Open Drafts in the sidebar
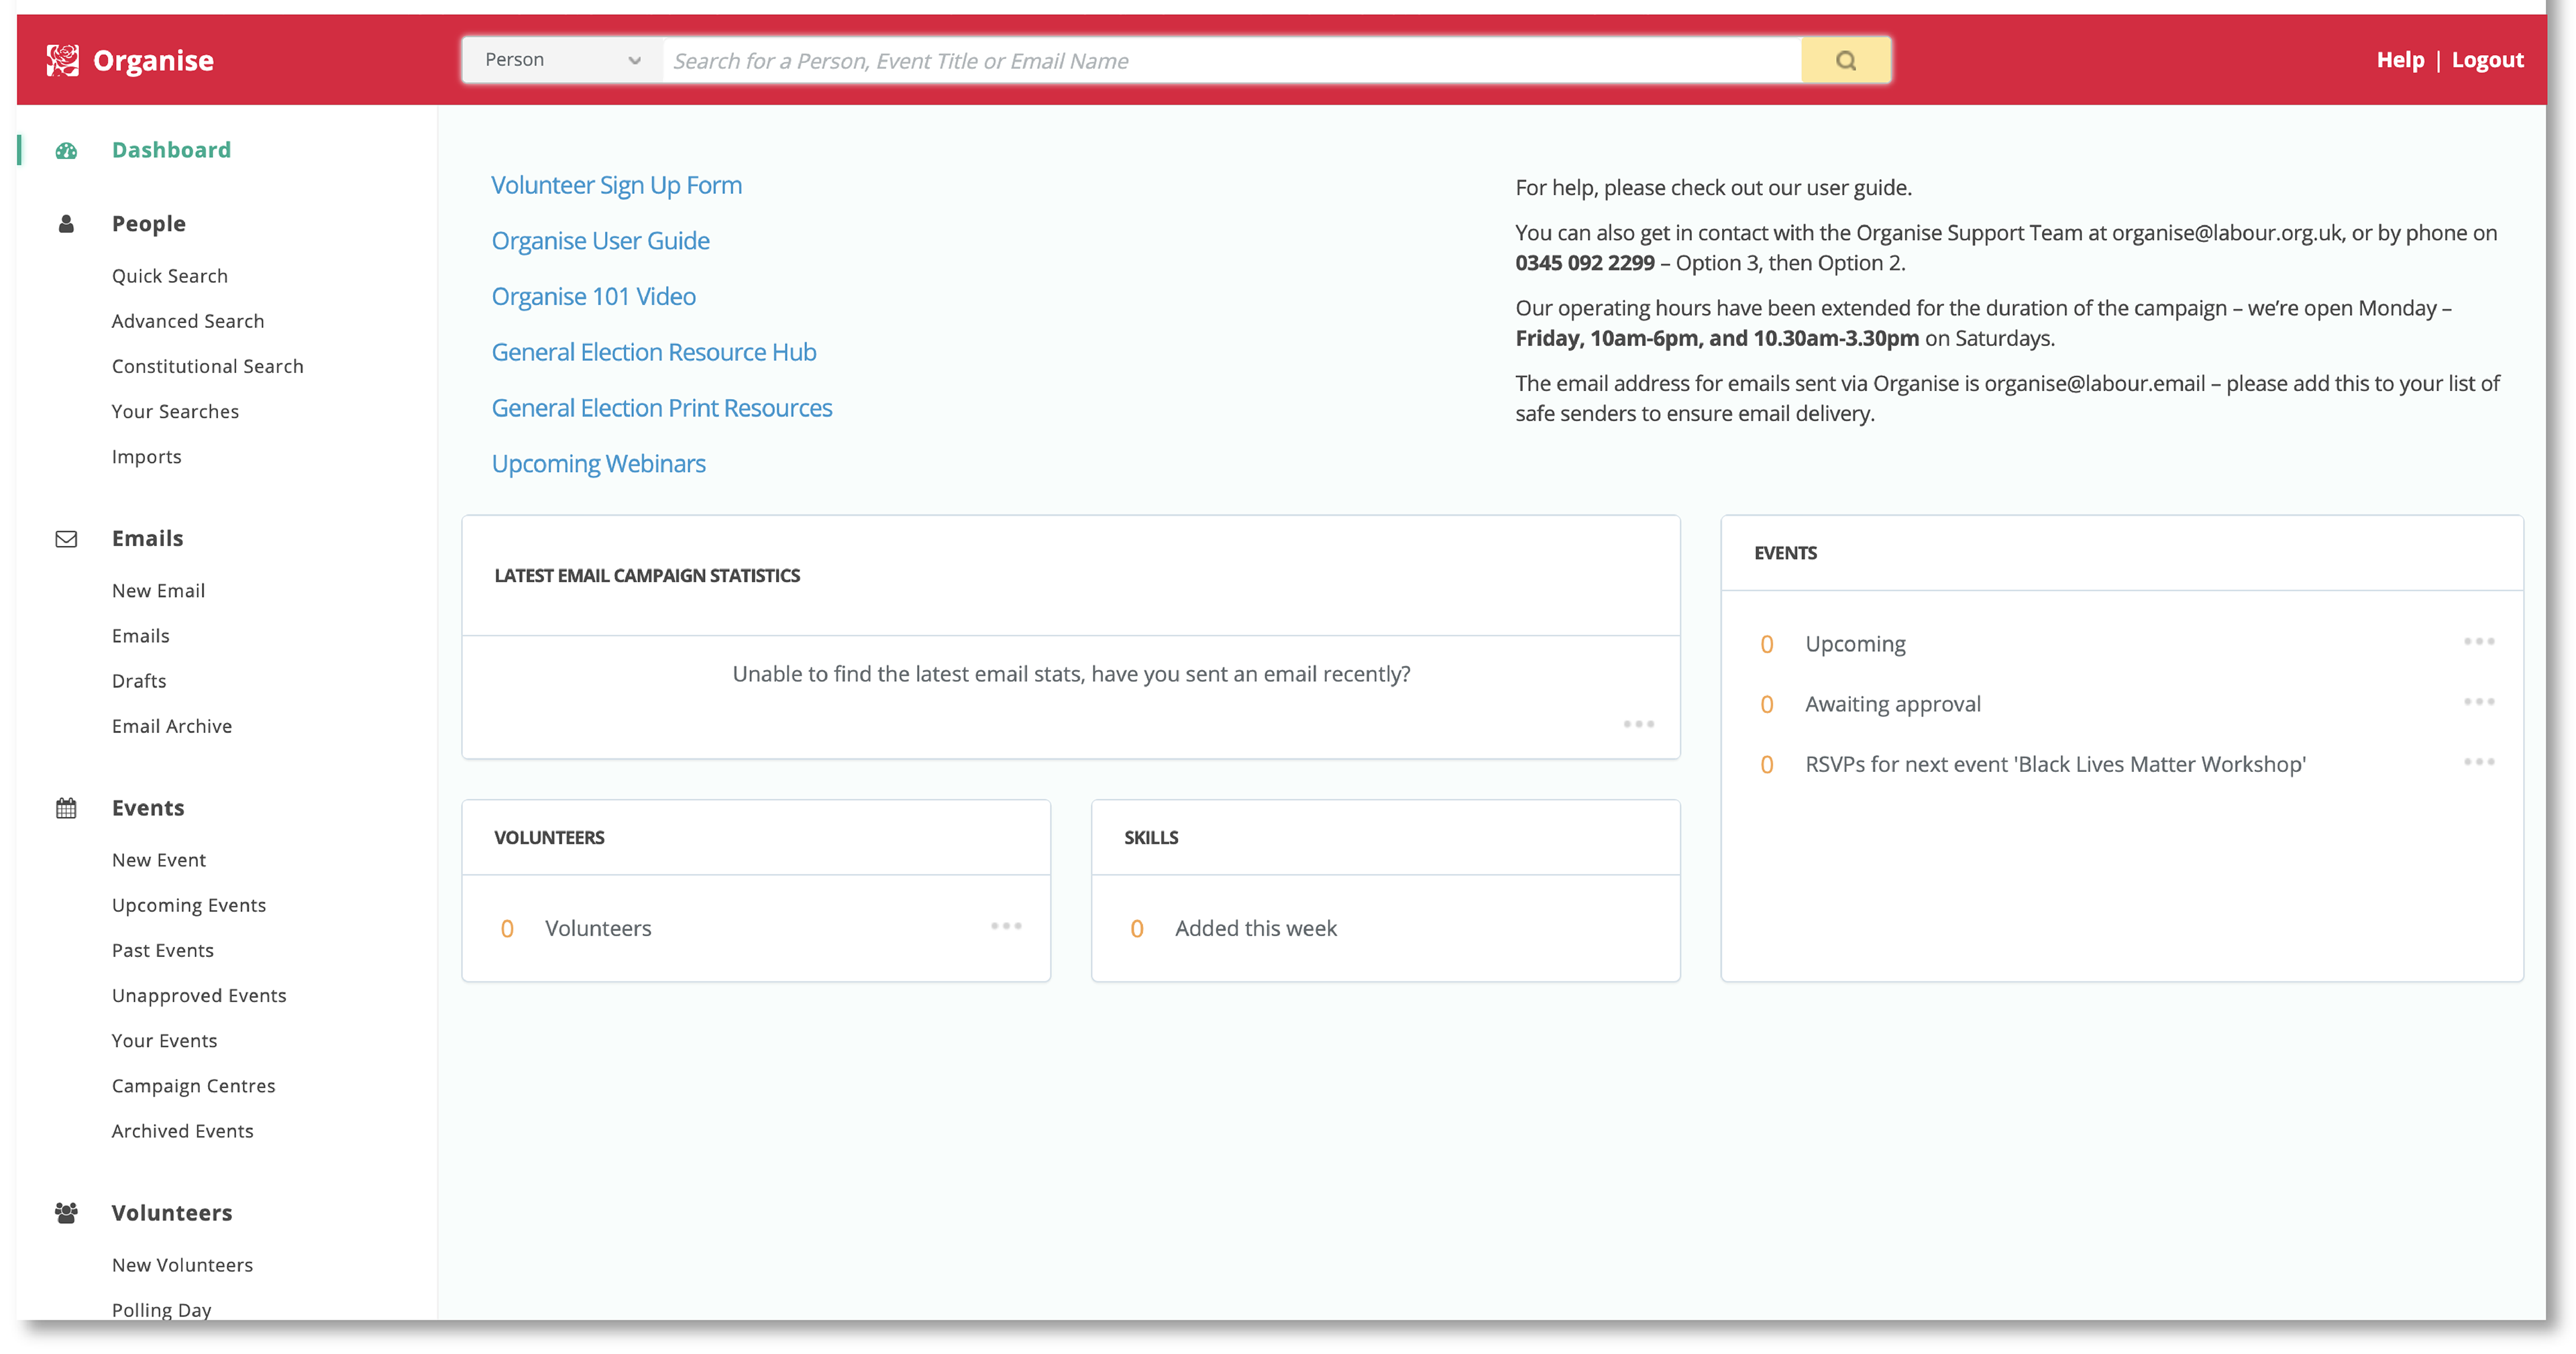This screenshot has width=2576, height=1354. click(x=139, y=681)
